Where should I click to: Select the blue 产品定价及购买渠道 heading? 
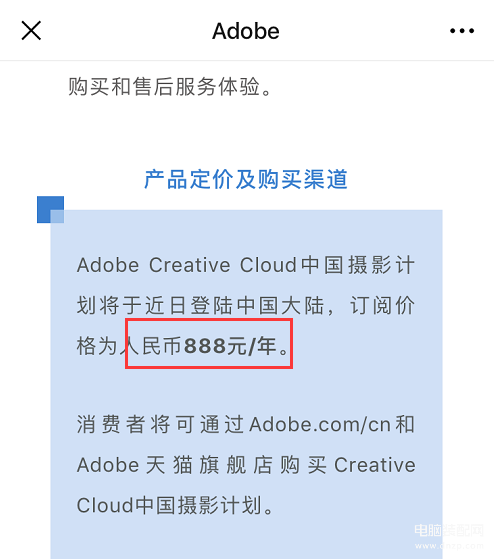[246, 179]
